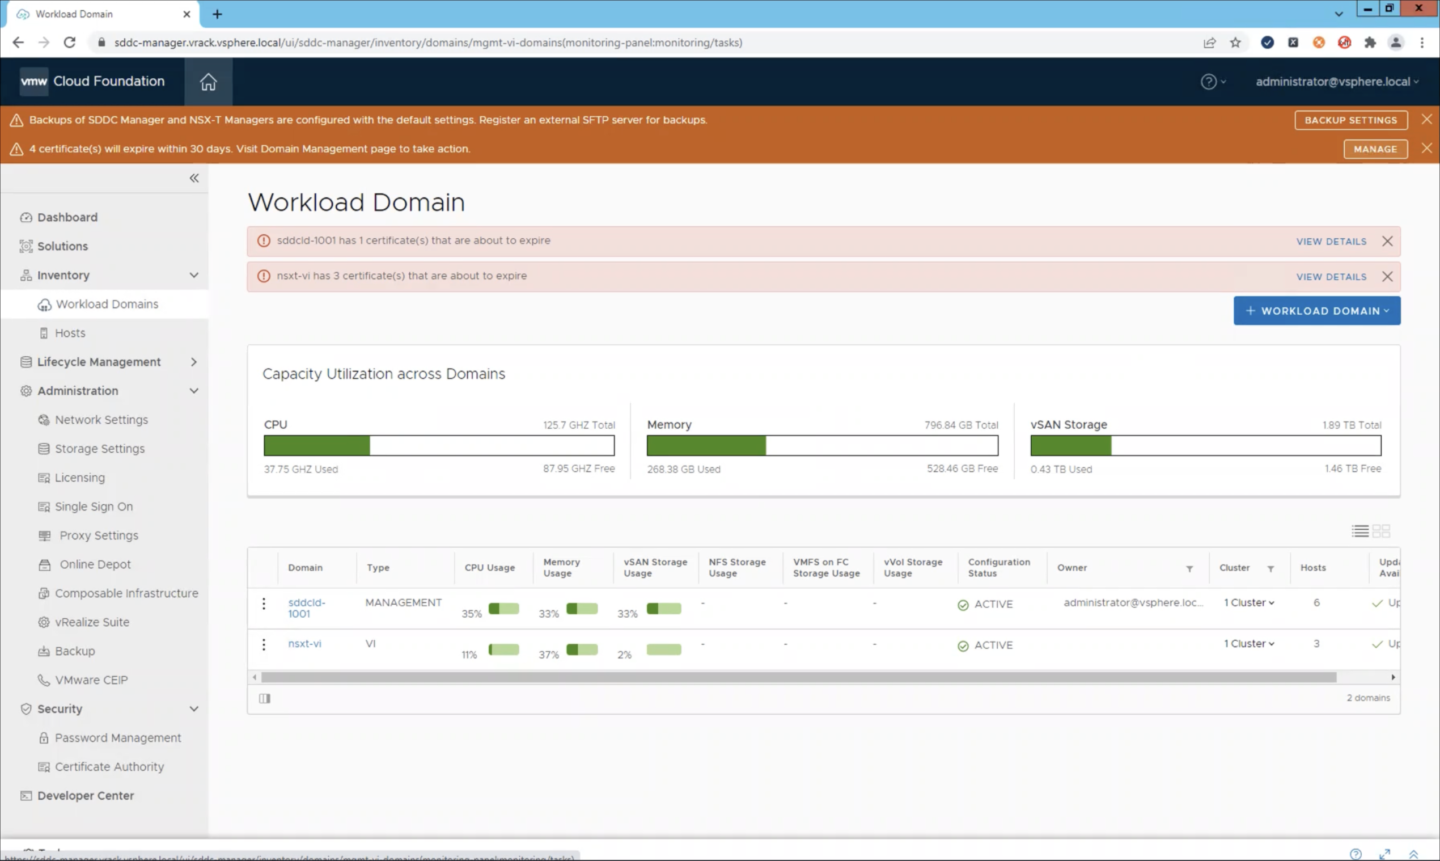Open the Owner column filter icon
The width and height of the screenshot is (1440, 861).
point(1190,567)
